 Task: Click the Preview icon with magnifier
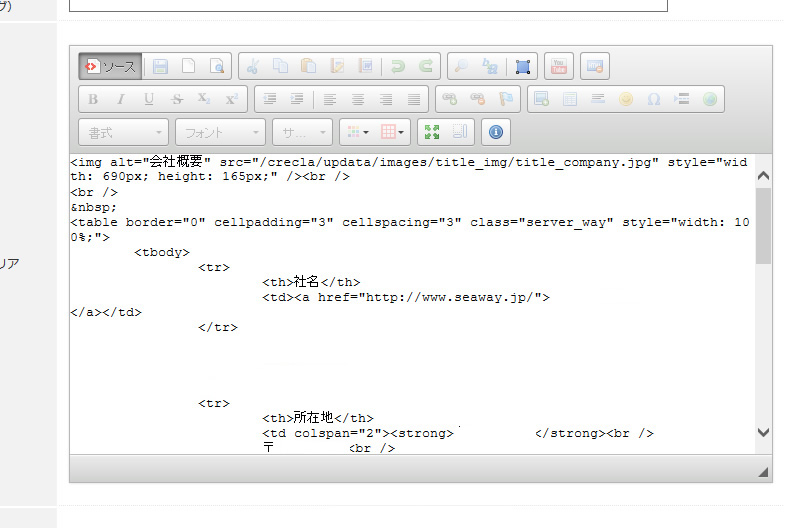click(216, 67)
